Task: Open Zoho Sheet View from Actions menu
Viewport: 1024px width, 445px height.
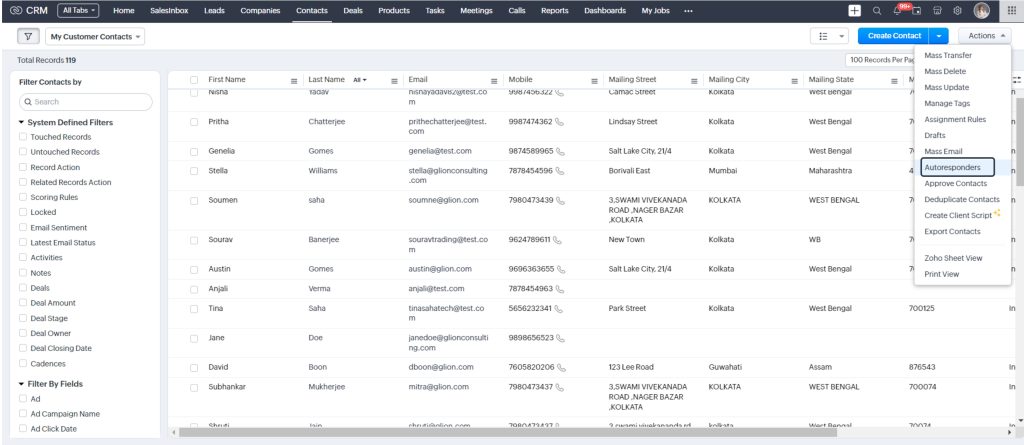Action: click(x=953, y=258)
